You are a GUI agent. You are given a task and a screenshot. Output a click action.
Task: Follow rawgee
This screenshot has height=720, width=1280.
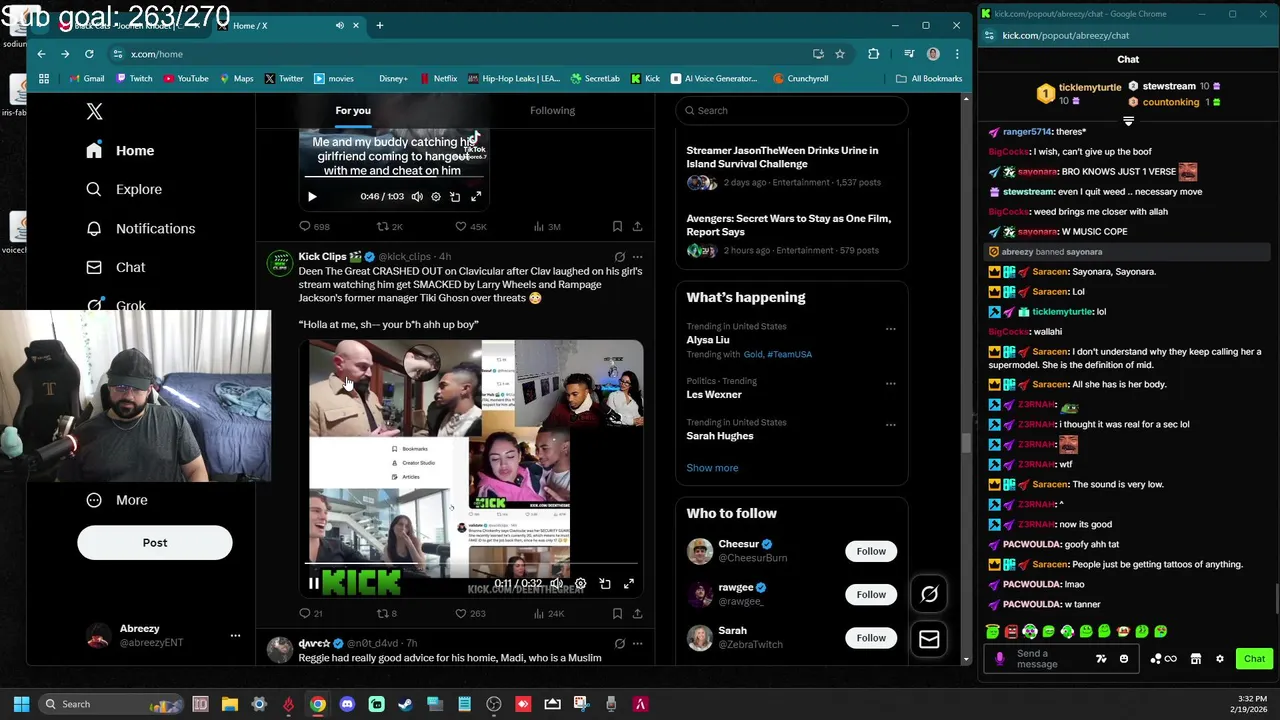click(x=871, y=594)
